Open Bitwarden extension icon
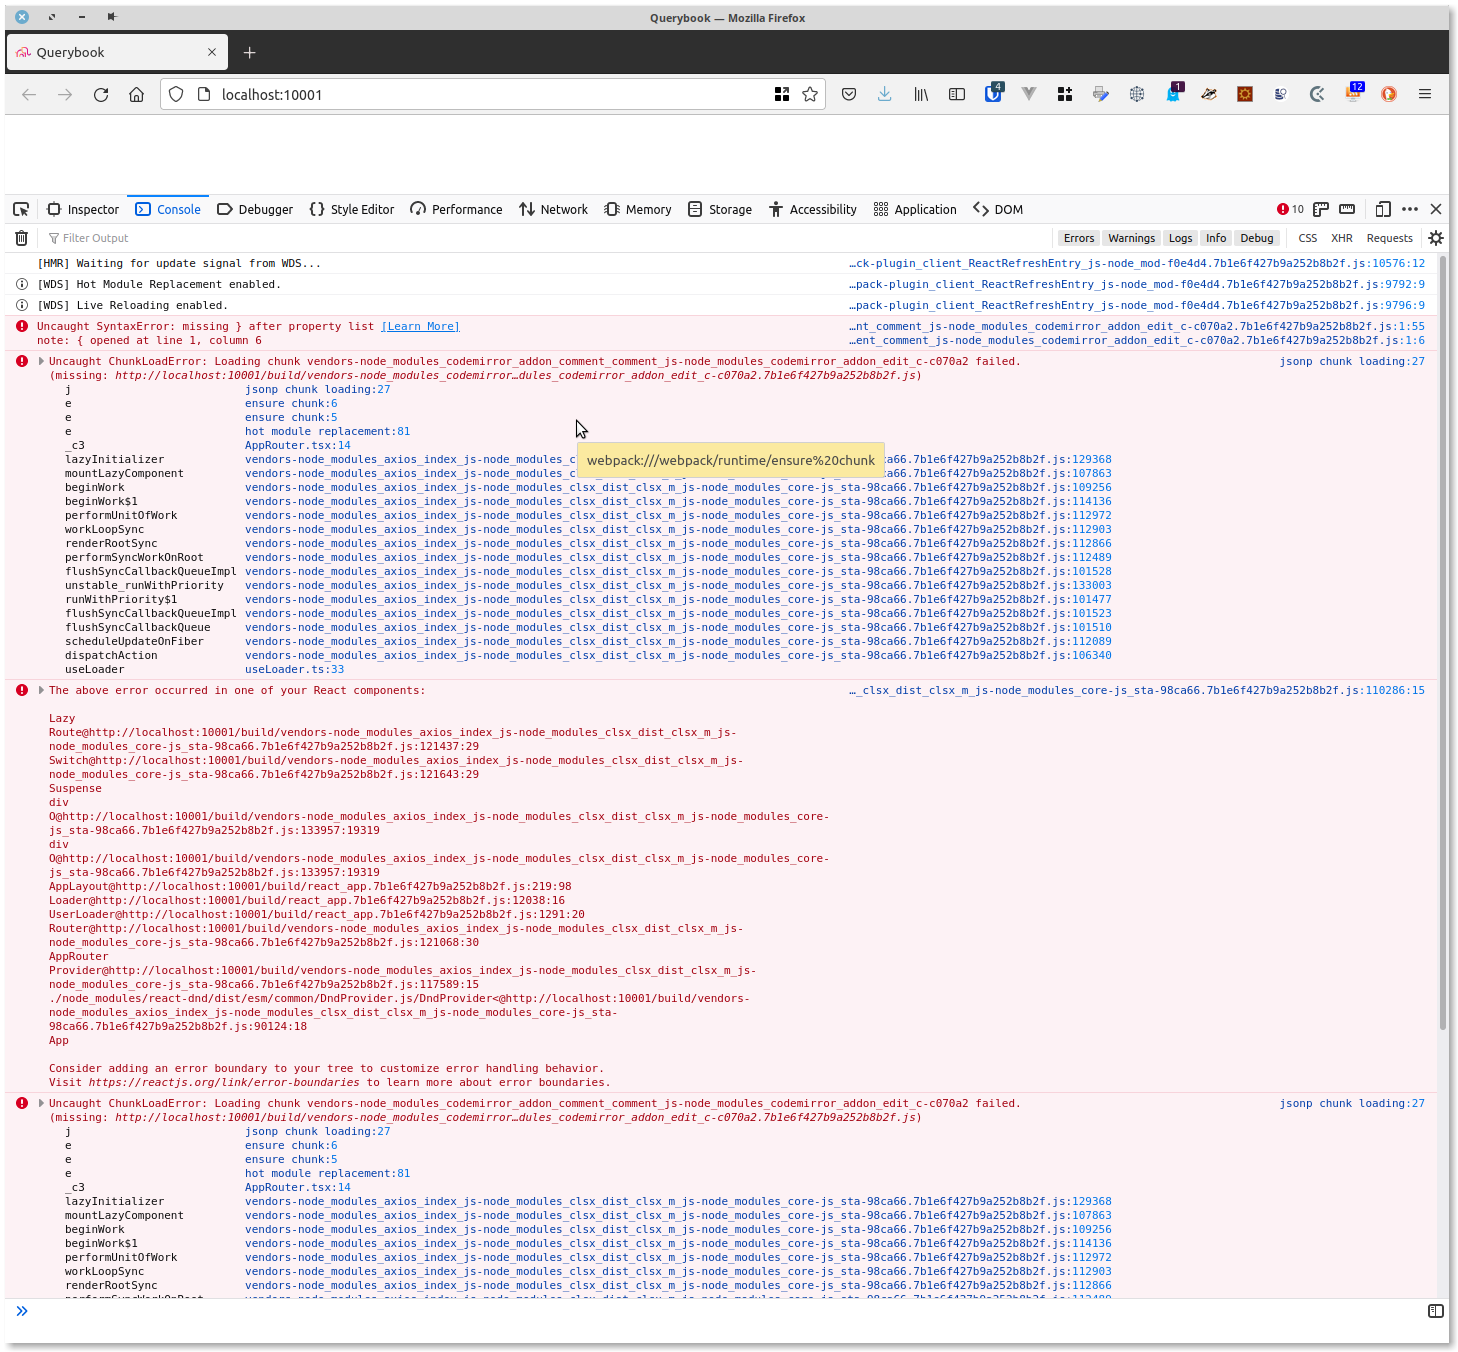The height and width of the screenshot is (1352, 1458). tap(993, 93)
